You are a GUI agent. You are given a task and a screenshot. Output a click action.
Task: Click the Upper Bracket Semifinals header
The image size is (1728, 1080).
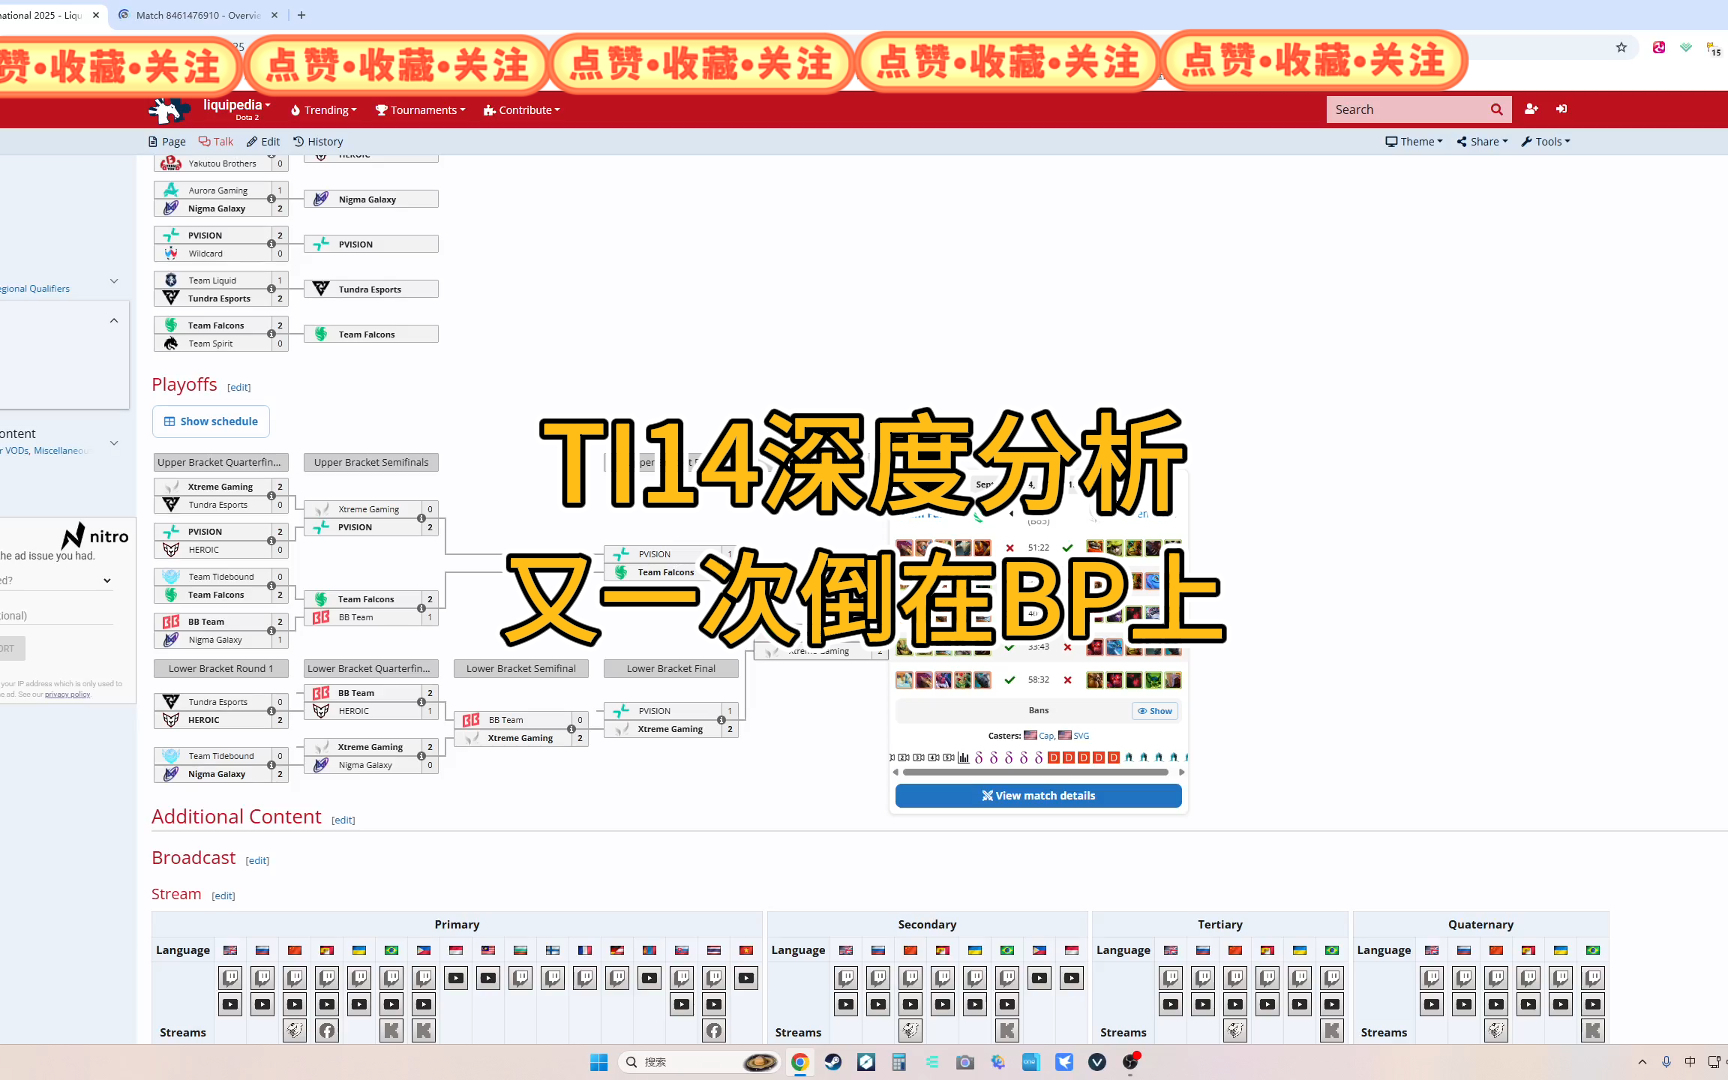point(371,463)
